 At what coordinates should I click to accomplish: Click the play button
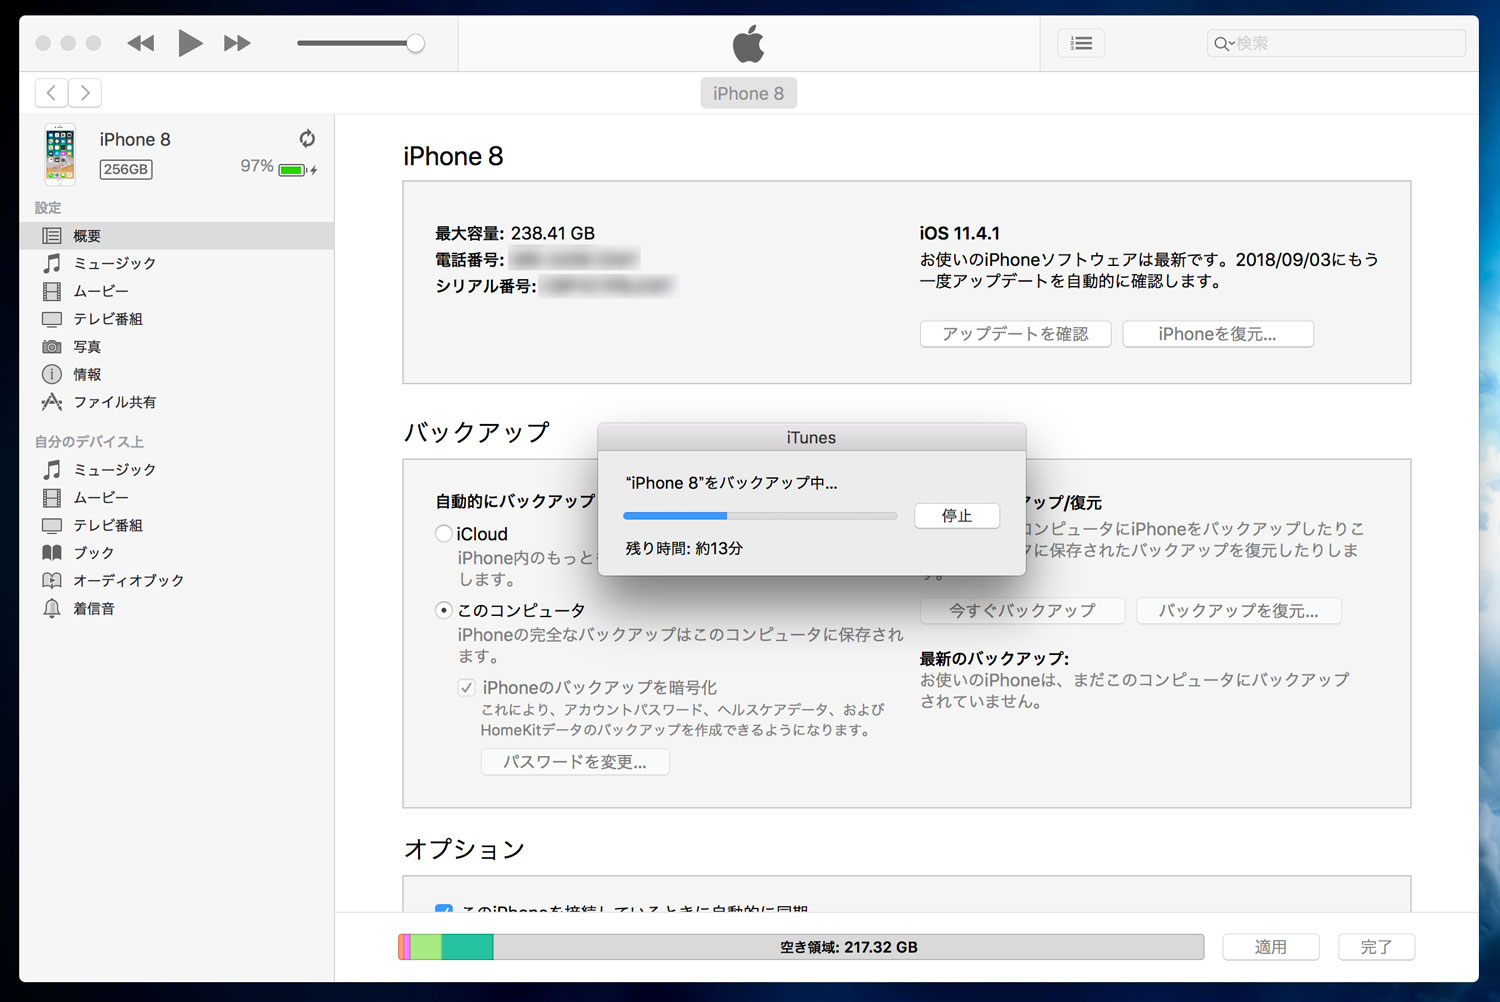(x=190, y=43)
